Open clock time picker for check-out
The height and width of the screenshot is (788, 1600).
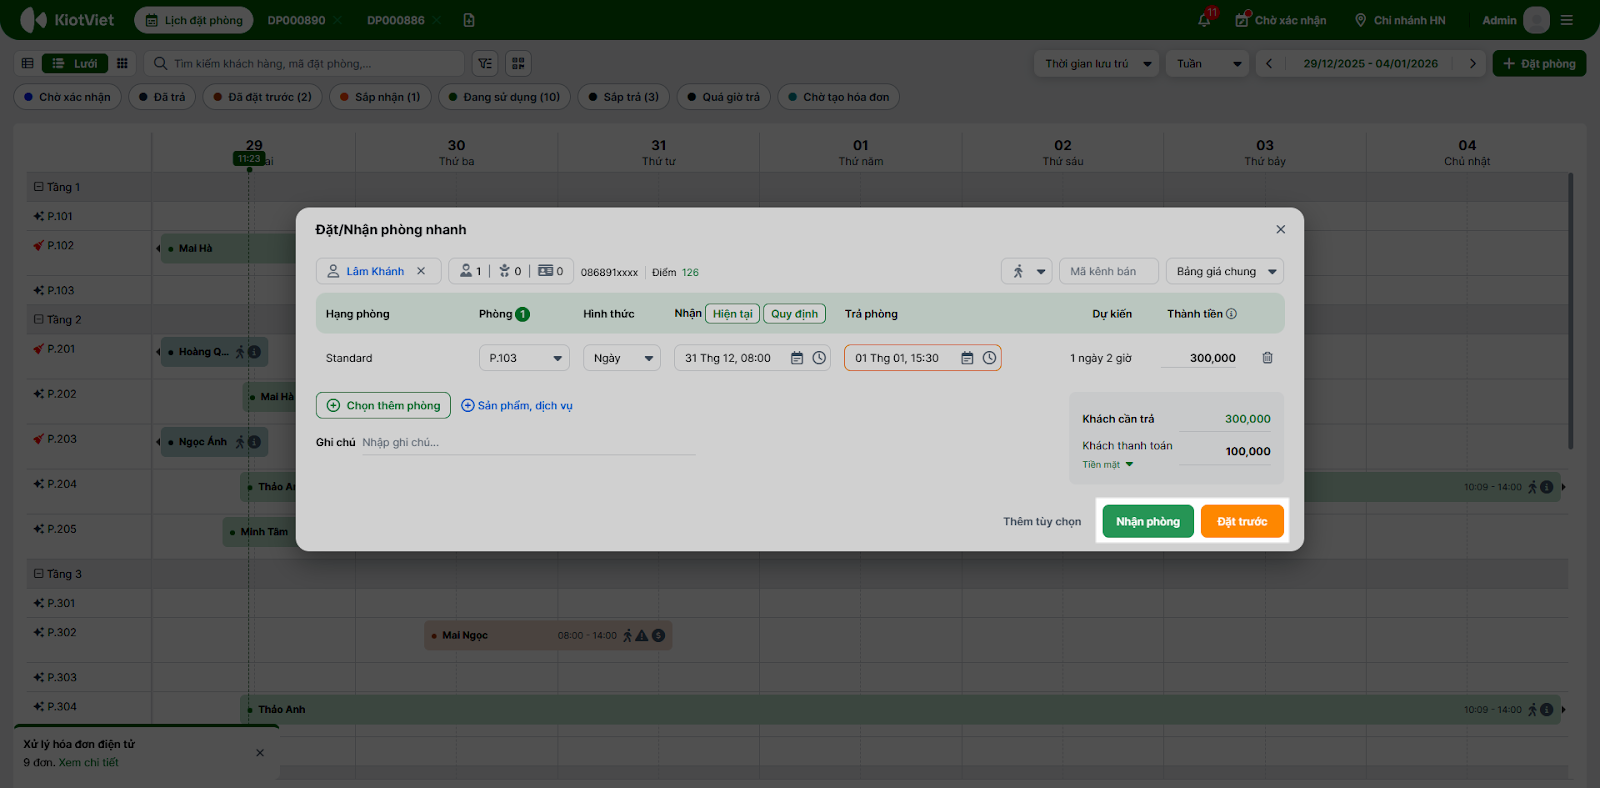989,358
